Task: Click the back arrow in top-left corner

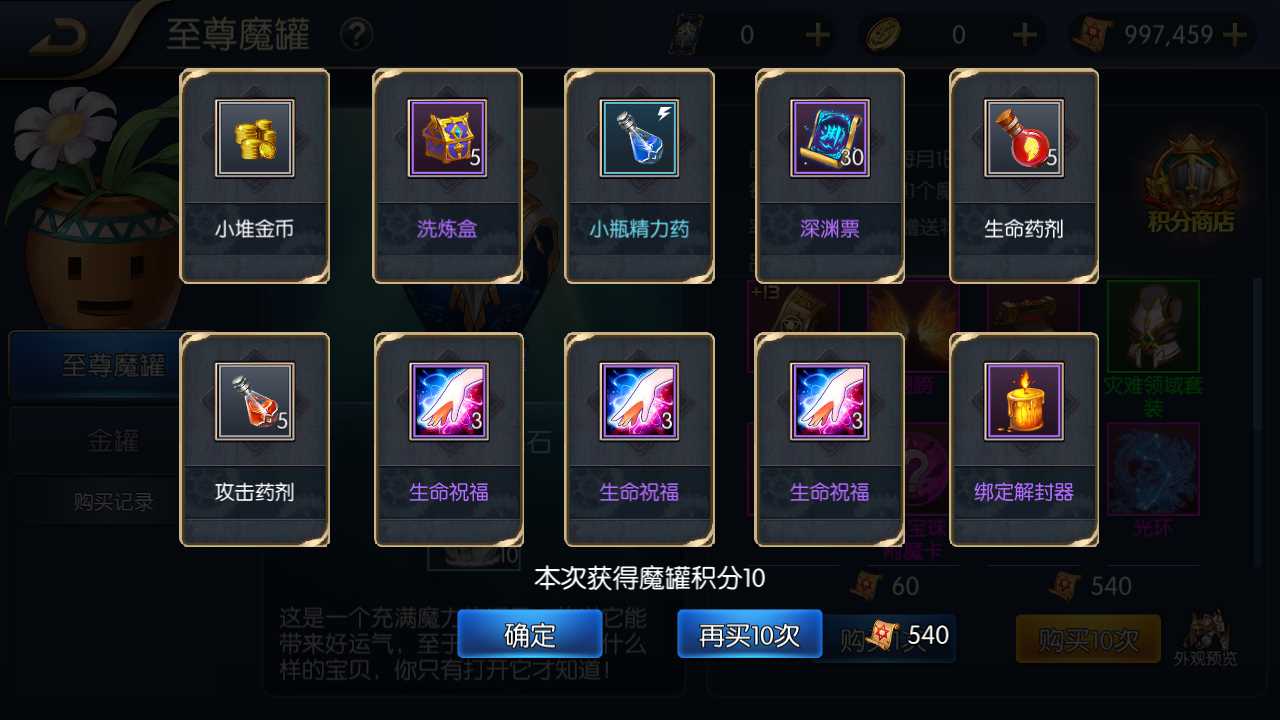Action: (x=58, y=37)
